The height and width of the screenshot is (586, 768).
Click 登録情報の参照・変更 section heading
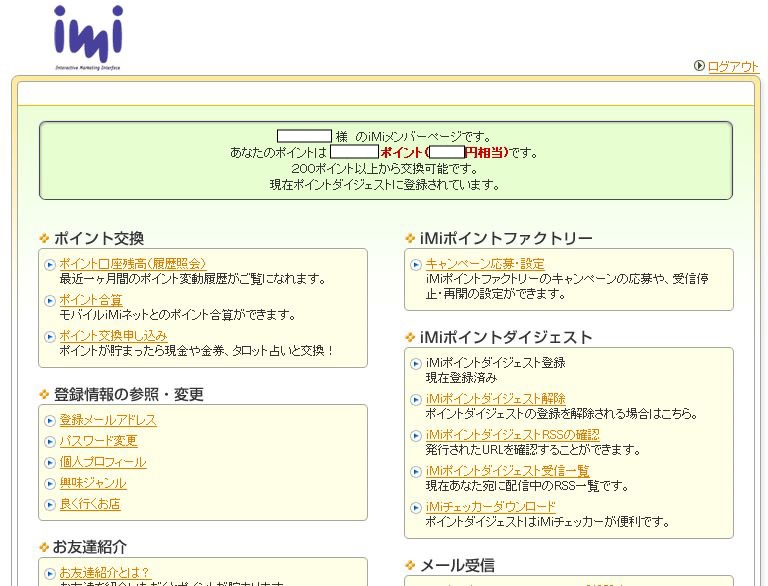(128, 394)
